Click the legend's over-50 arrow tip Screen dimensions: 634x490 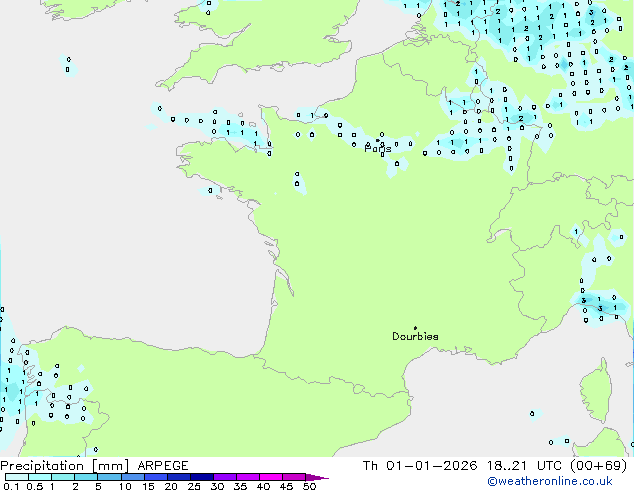point(317,477)
